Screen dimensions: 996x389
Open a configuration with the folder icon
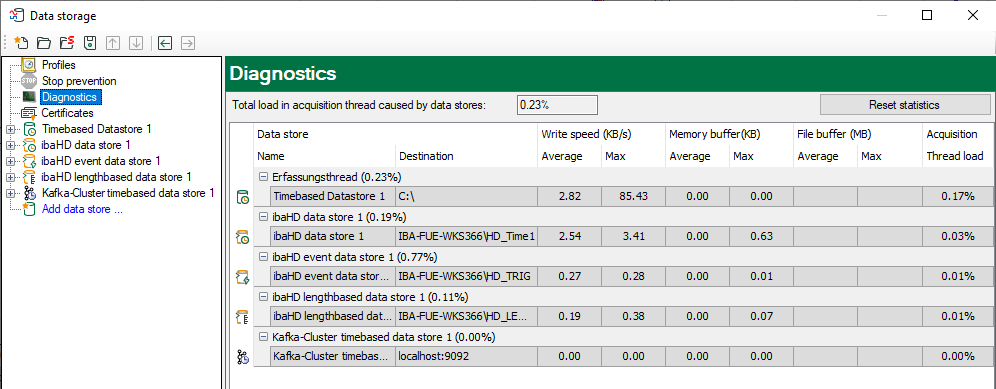(44, 43)
